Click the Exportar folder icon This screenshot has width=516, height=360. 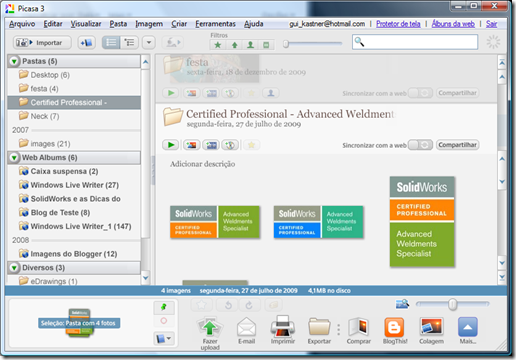[x=319, y=327]
